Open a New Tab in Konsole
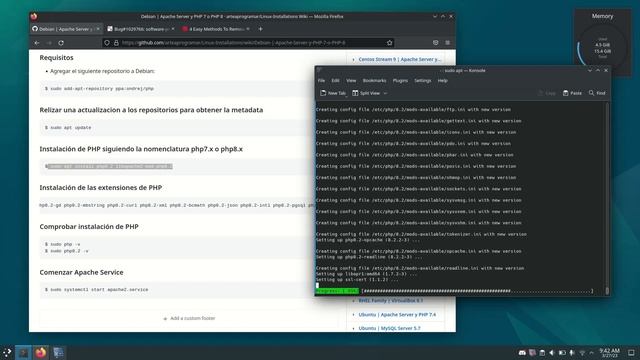Image resolution: width=640 pixels, height=360 pixels. point(333,93)
